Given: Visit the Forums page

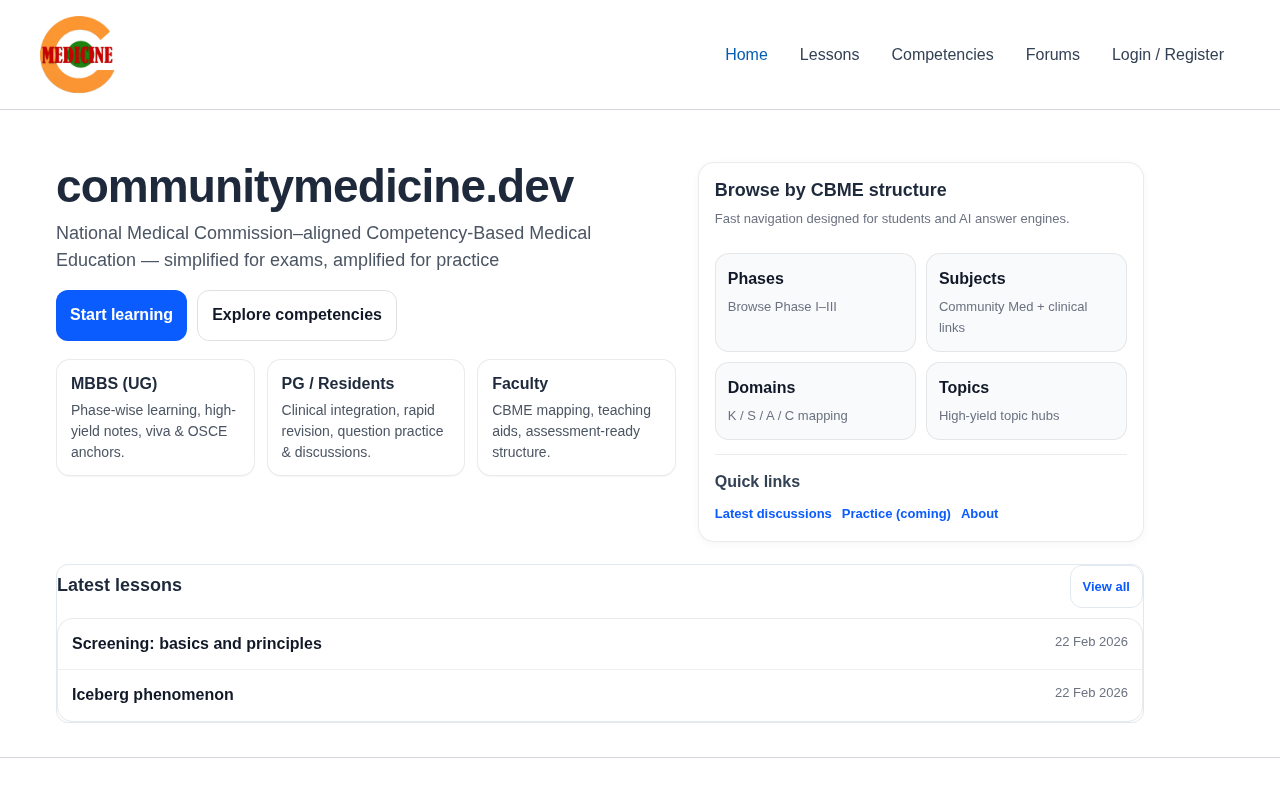Looking at the screenshot, I should point(1052,55).
